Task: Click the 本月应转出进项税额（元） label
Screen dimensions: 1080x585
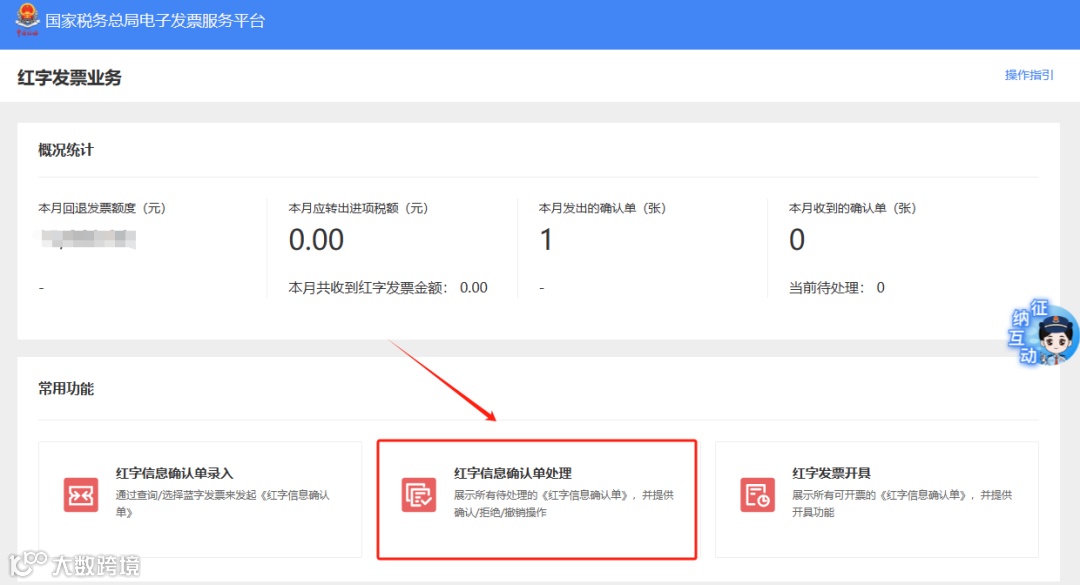Action: [358, 208]
